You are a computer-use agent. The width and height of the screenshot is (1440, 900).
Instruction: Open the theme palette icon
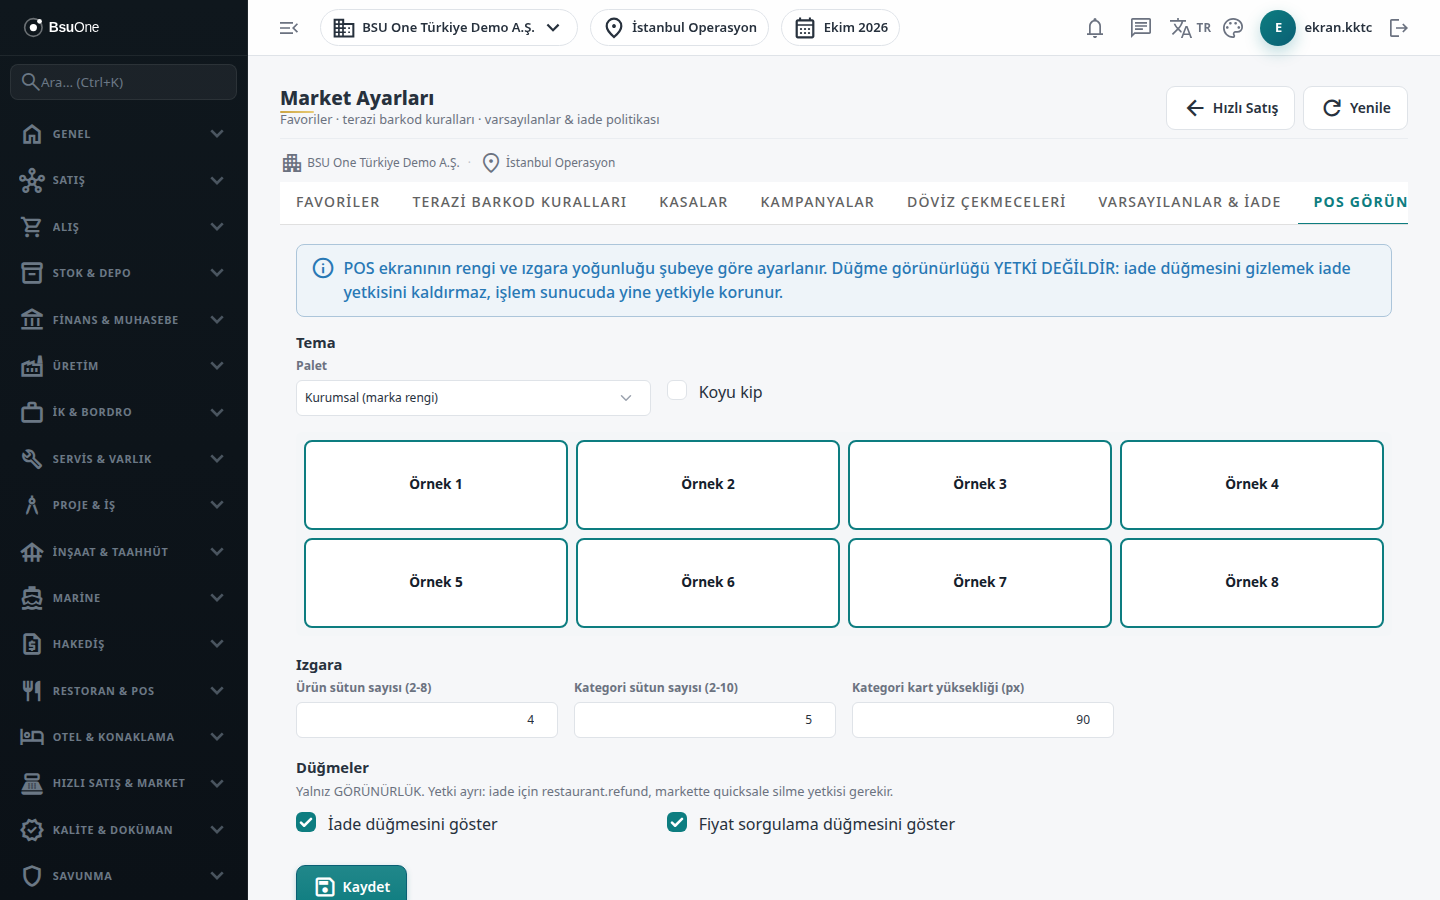point(1233,28)
